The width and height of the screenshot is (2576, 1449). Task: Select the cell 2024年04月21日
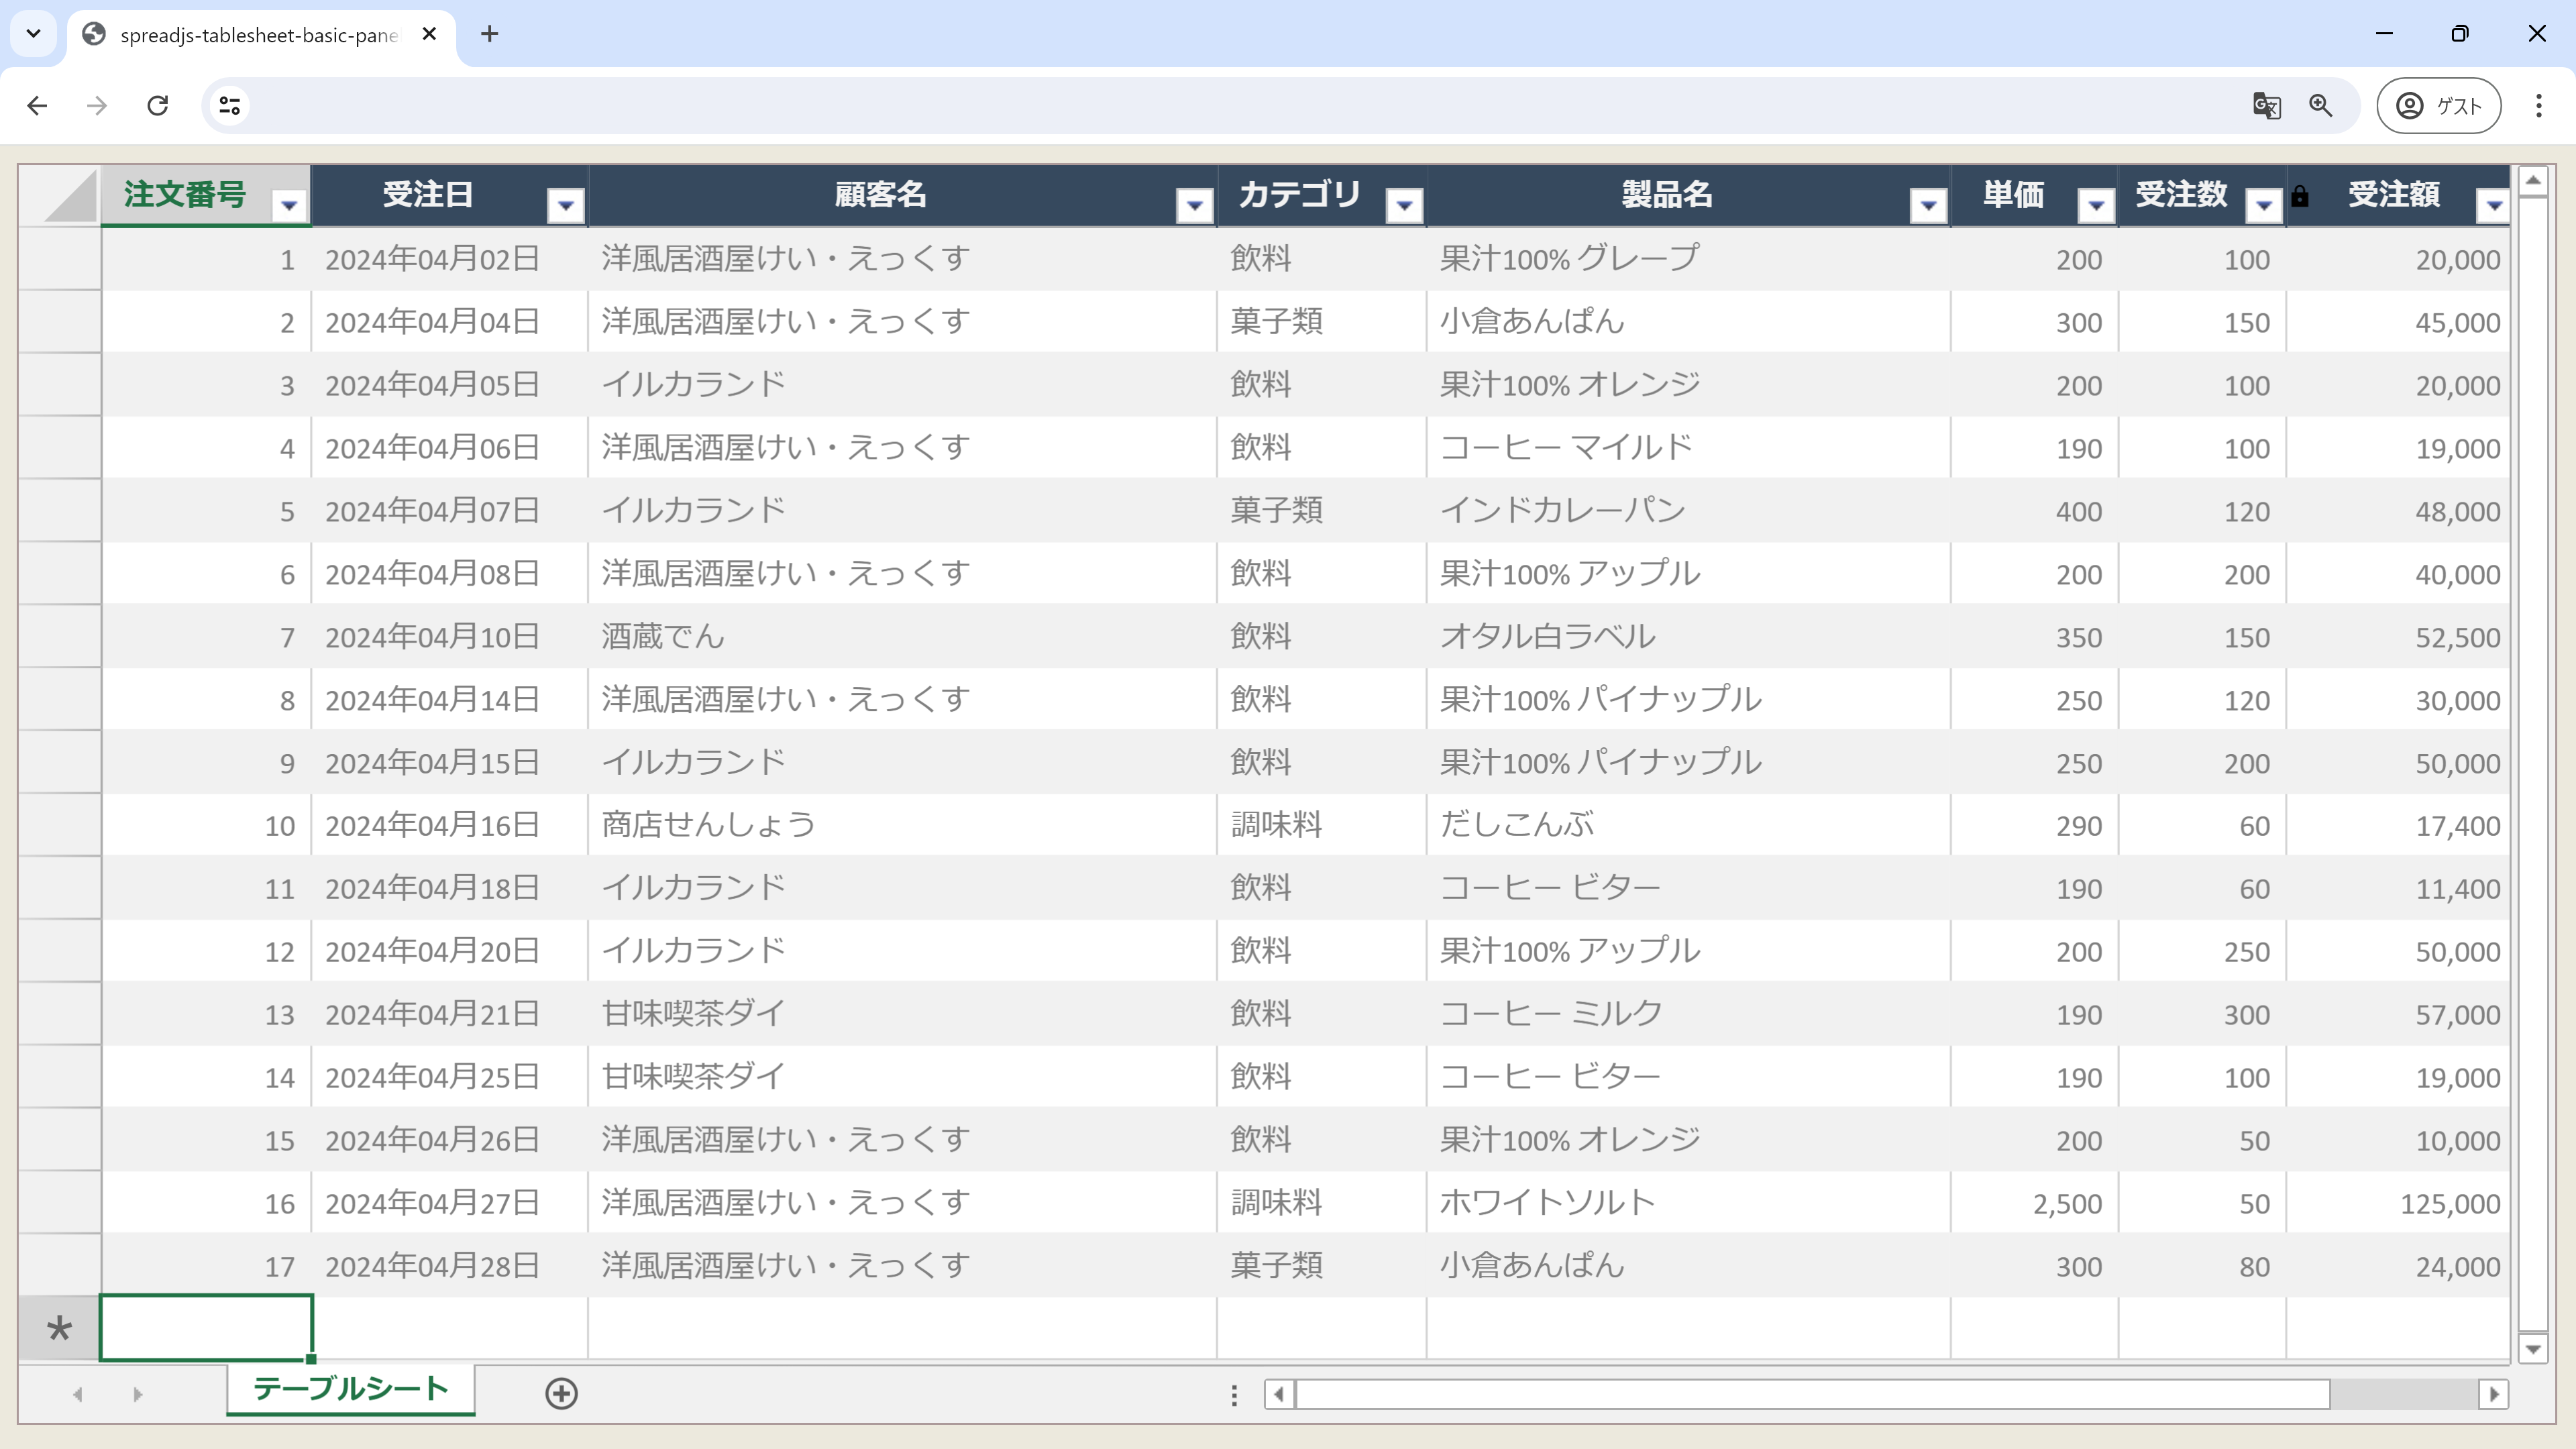(x=450, y=1014)
